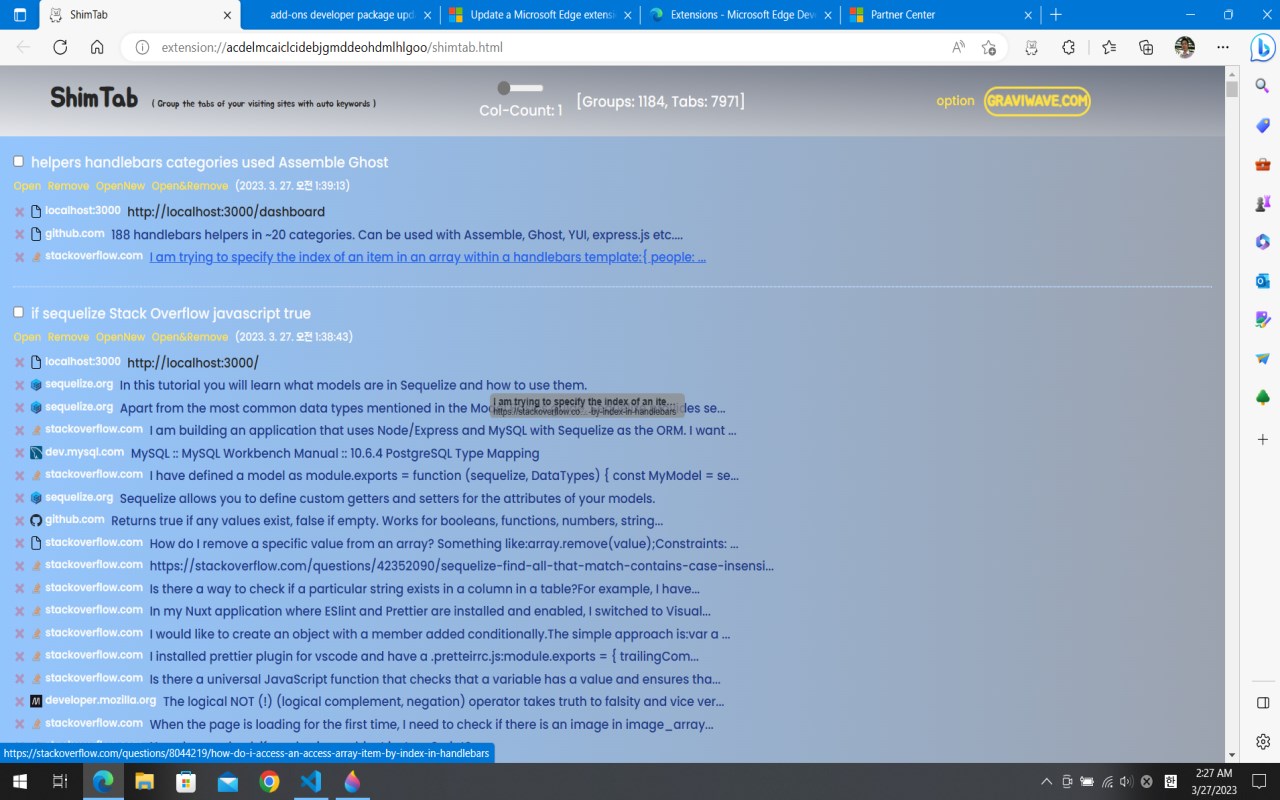Click the user profile avatar
Image resolution: width=1280 pixels, height=800 pixels.
pyautogui.click(x=1184, y=47)
